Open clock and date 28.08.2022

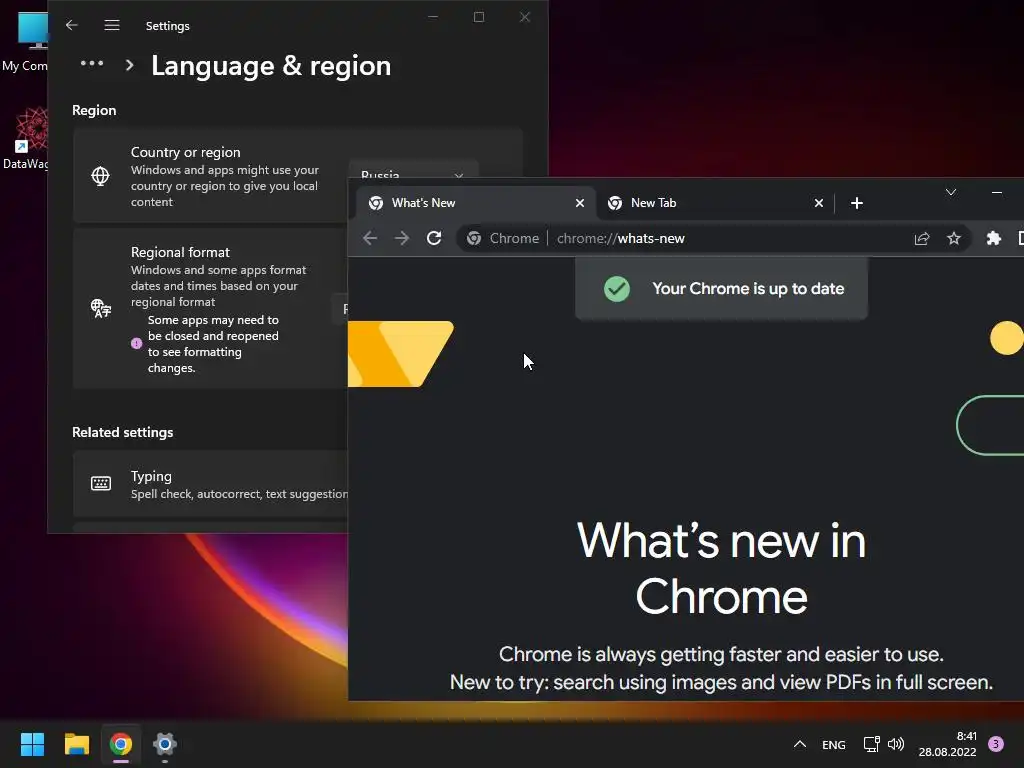(x=948, y=744)
